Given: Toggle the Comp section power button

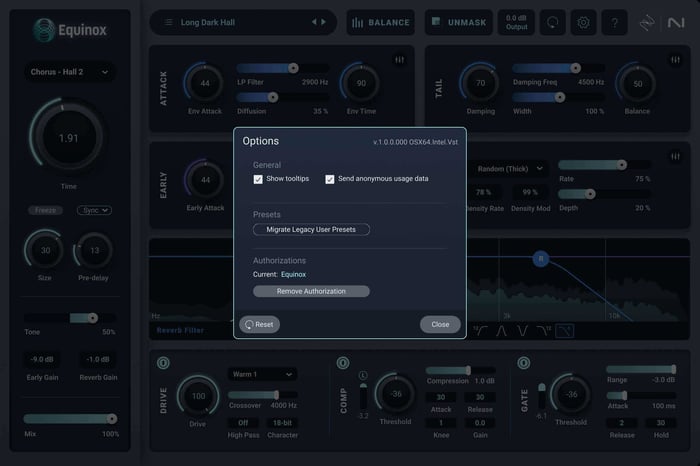Looking at the screenshot, I should tap(343, 363).
